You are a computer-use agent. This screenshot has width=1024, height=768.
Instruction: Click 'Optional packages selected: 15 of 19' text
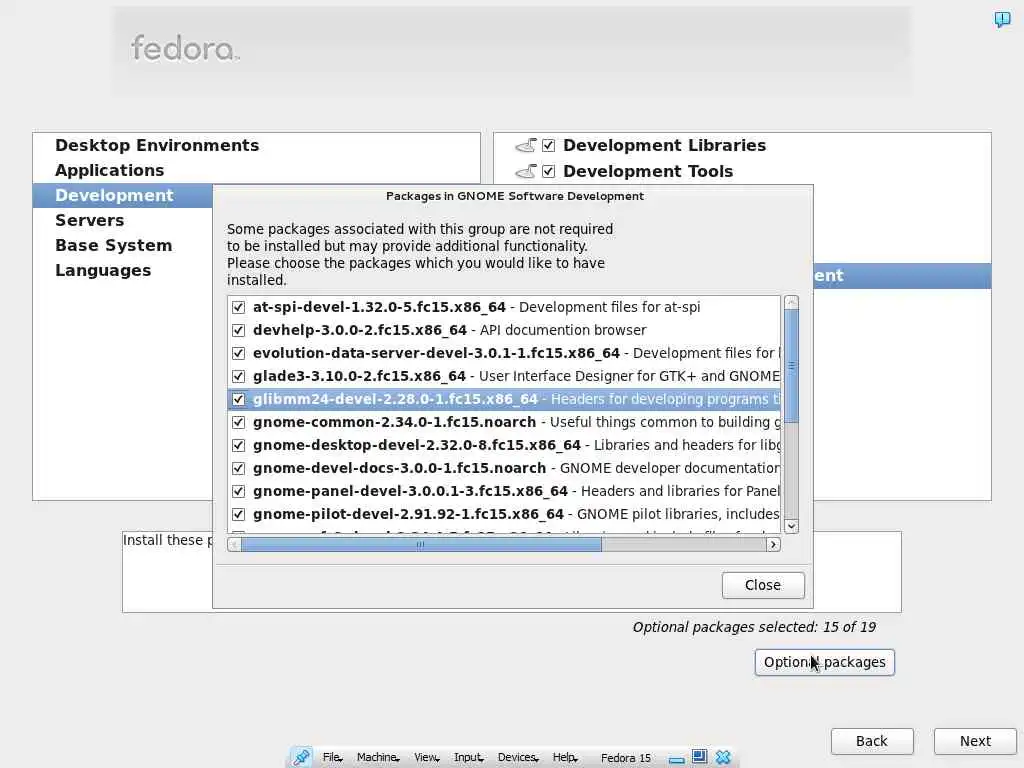pyautogui.click(x=754, y=627)
